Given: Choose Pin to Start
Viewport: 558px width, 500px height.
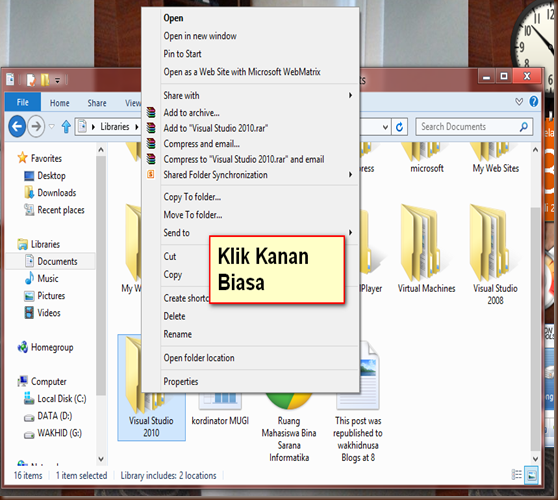Looking at the screenshot, I should click(182, 54).
